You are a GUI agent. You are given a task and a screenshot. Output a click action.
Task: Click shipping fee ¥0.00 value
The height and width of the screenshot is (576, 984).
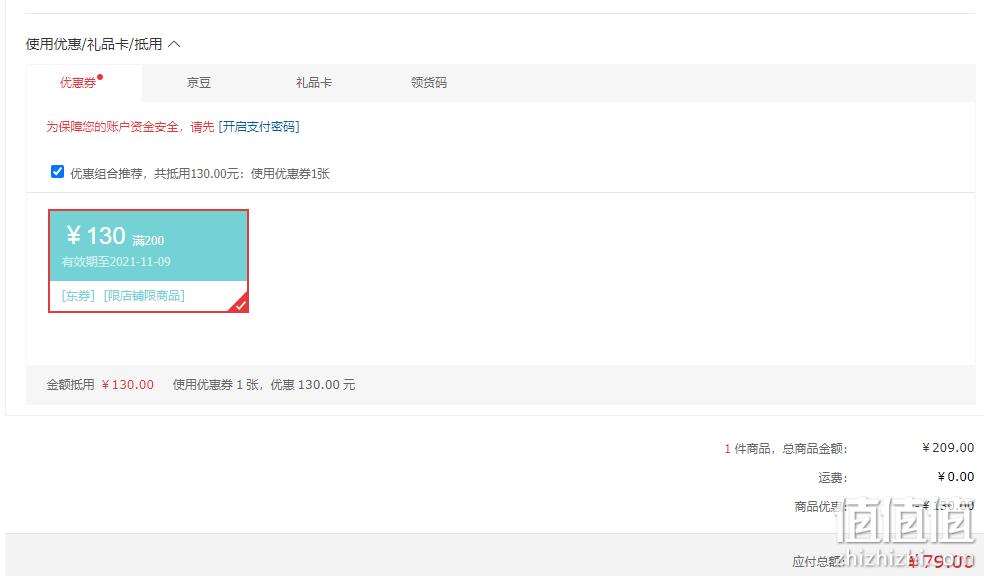tap(955, 477)
